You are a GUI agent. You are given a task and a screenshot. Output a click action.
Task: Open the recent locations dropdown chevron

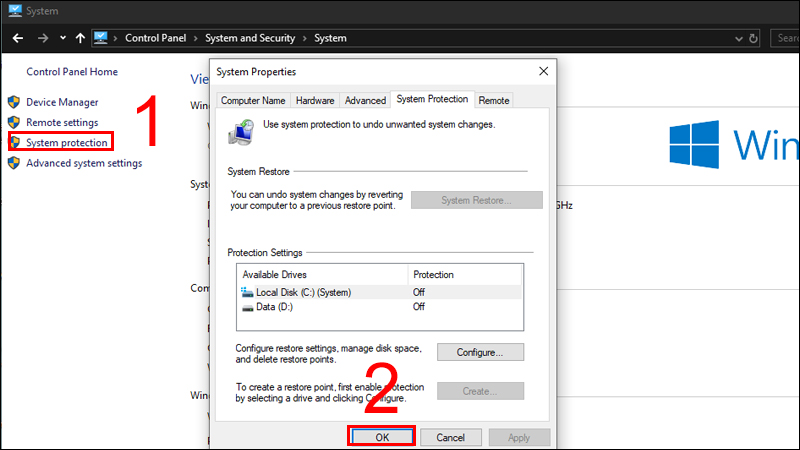(63, 39)
